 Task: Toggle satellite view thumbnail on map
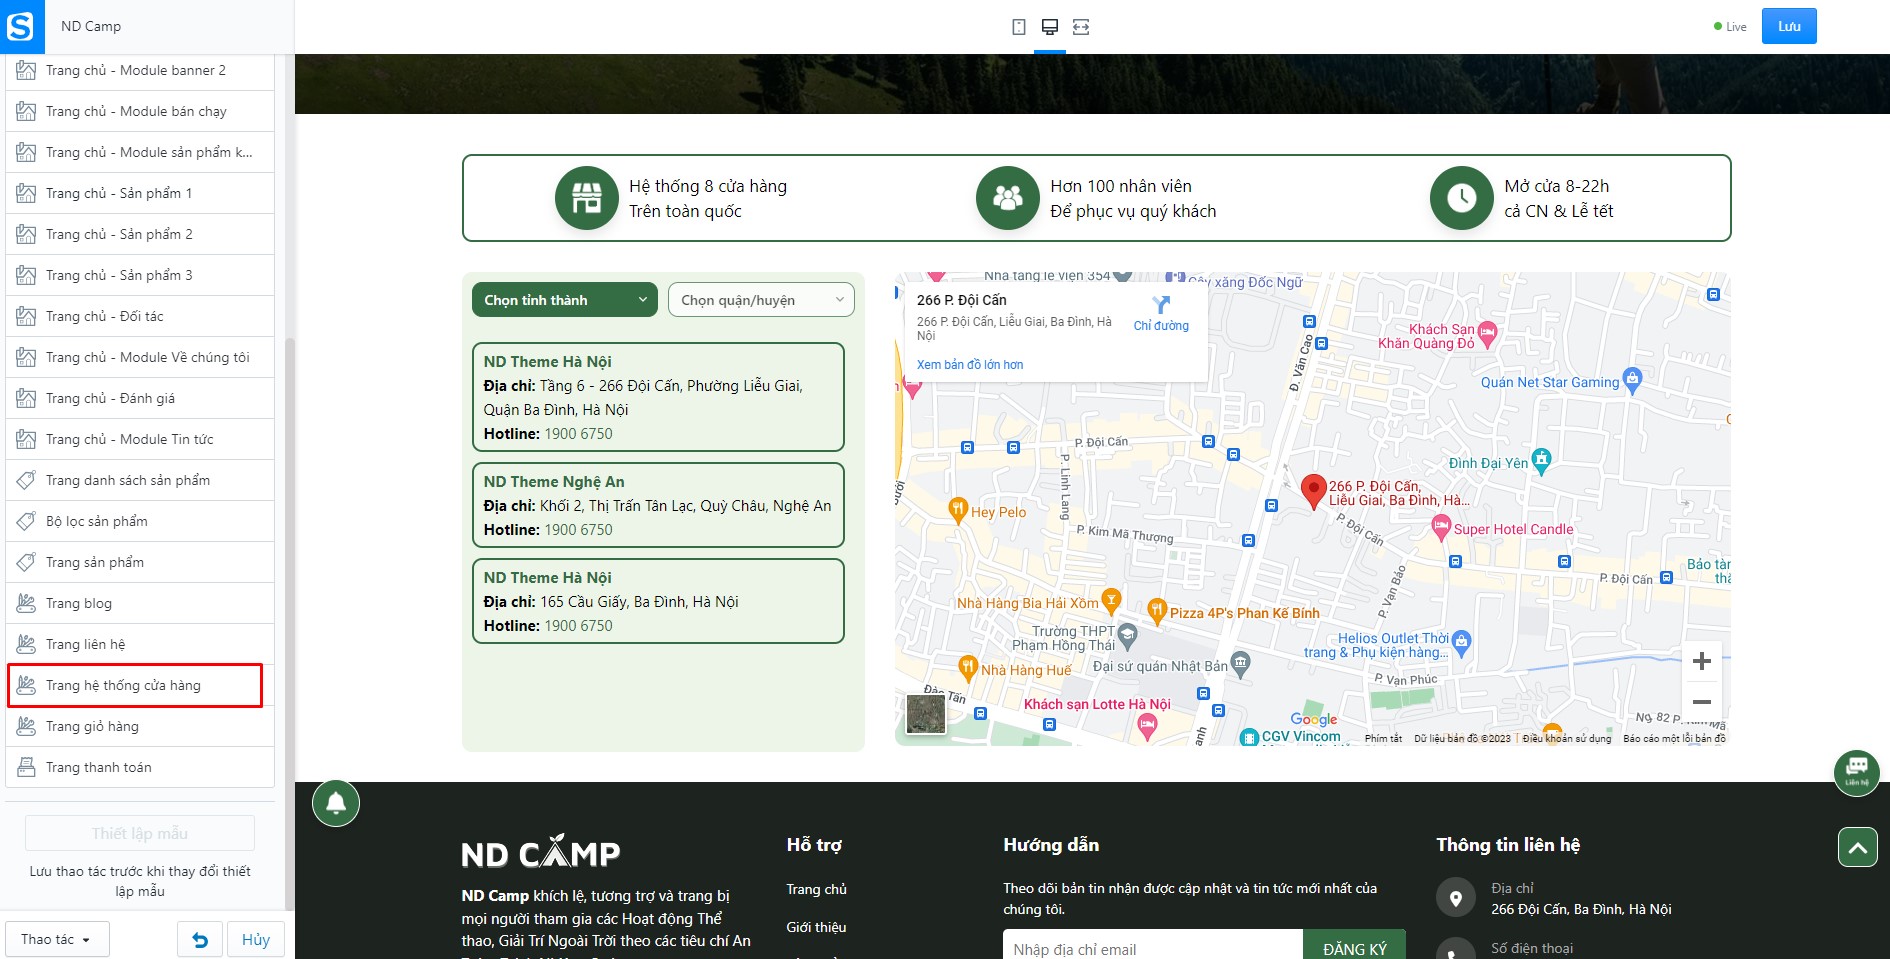pyautogui.click(x=926, y=714)
